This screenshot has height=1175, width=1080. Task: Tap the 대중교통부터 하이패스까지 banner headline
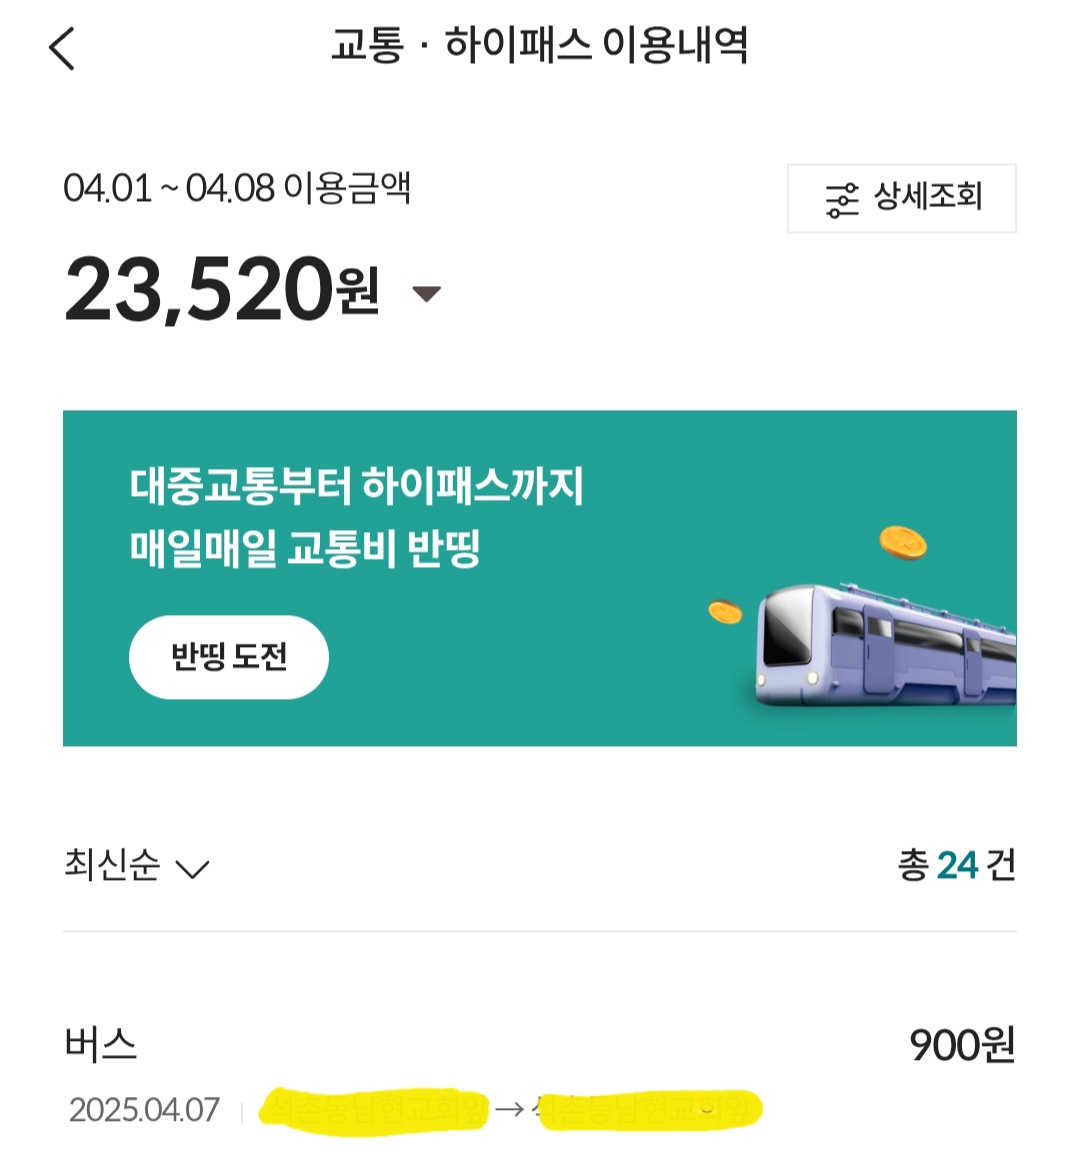356,487
